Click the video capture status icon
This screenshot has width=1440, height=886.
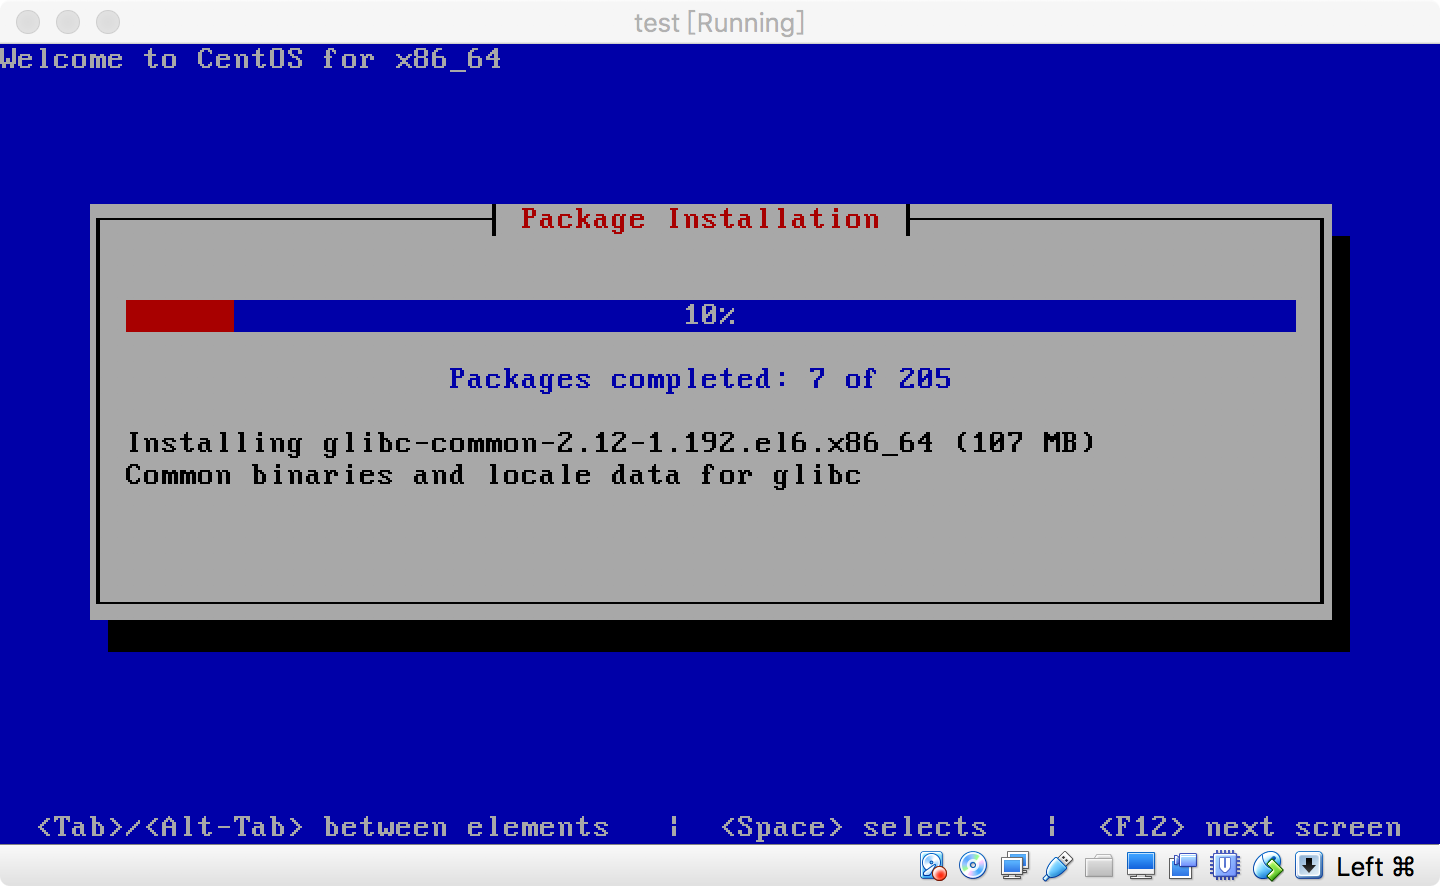tap(1183, 866)
